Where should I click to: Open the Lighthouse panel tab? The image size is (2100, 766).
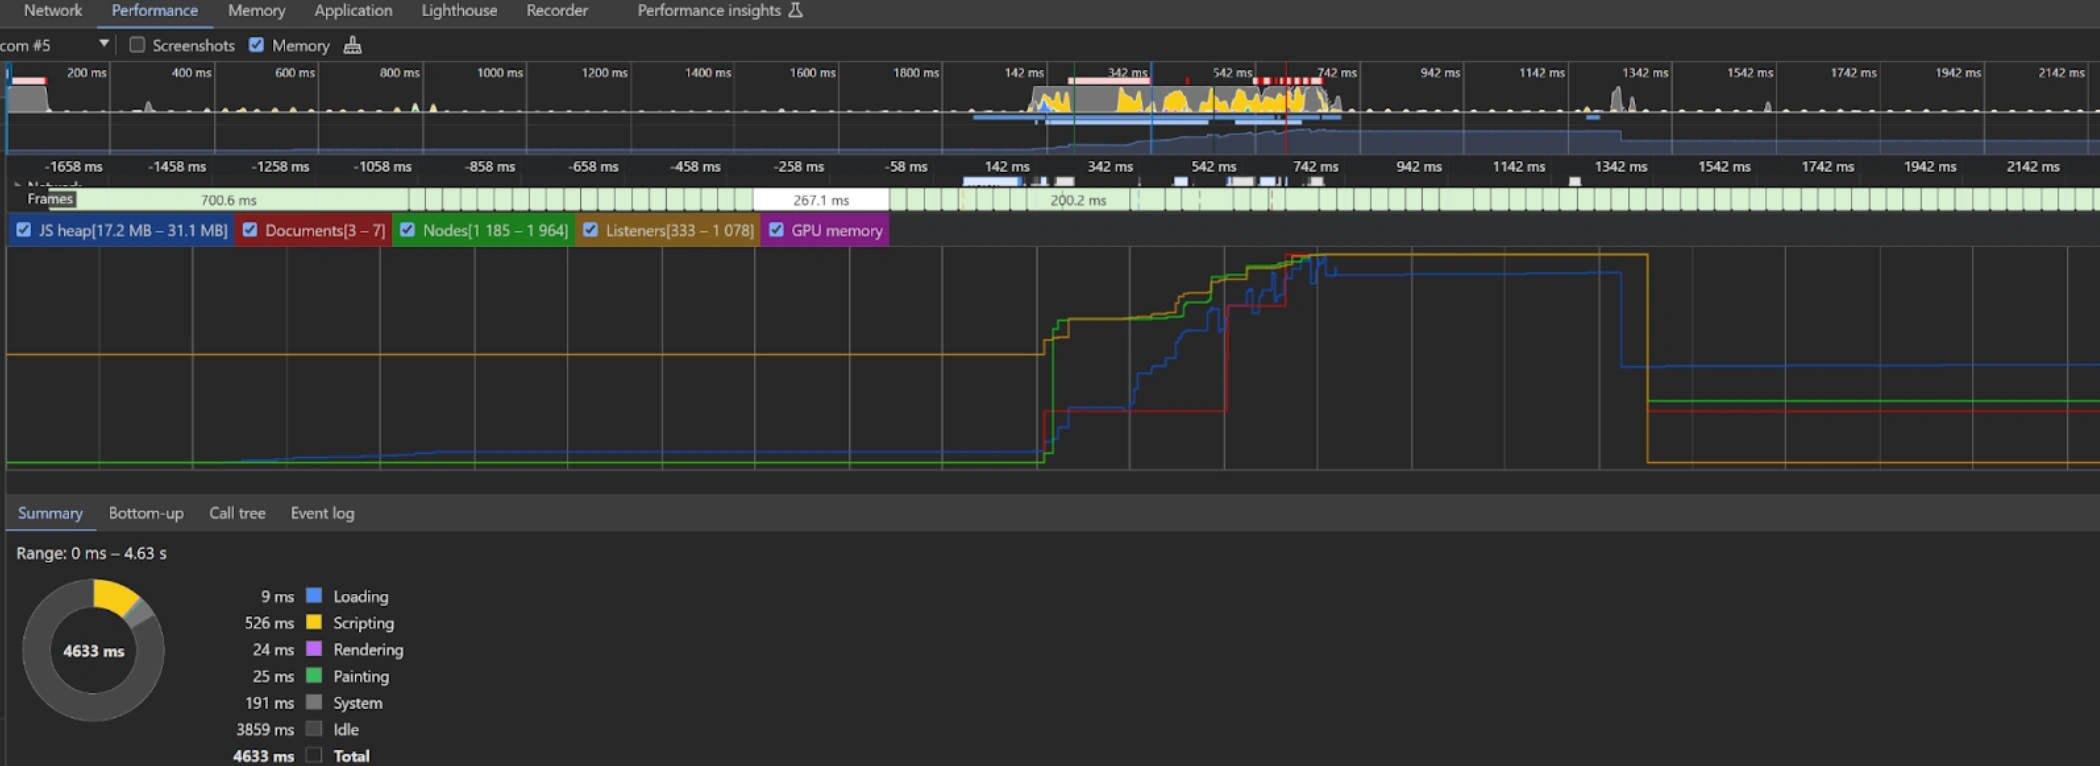pos(459,10)
